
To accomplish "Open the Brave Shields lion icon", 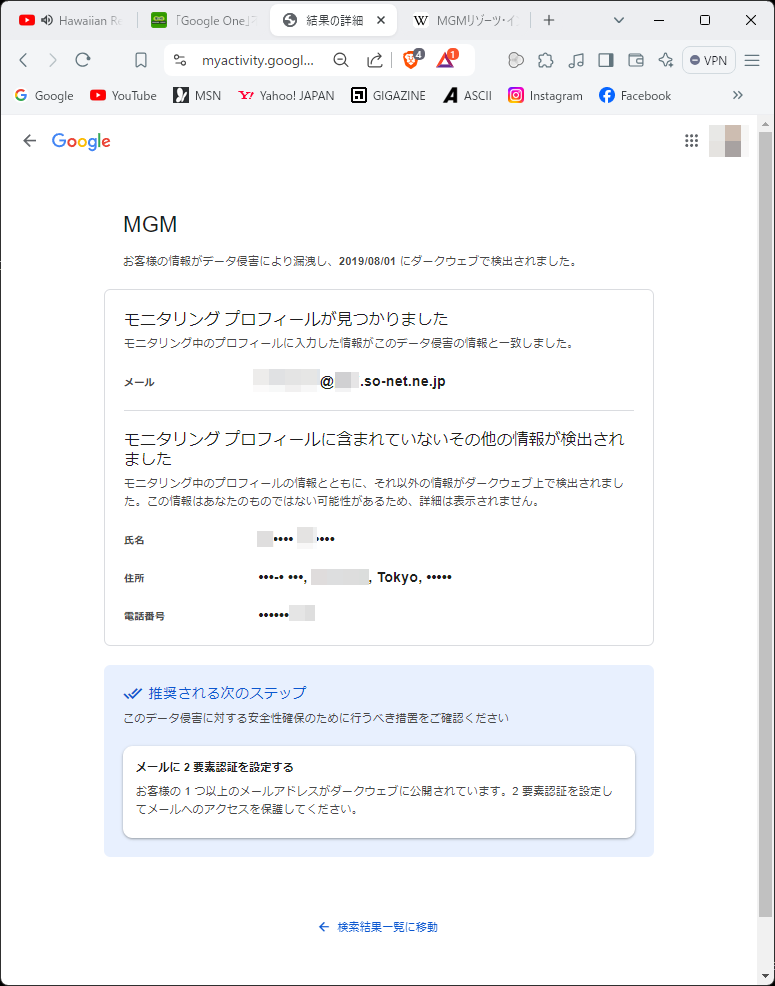I will tap(413, 59).
